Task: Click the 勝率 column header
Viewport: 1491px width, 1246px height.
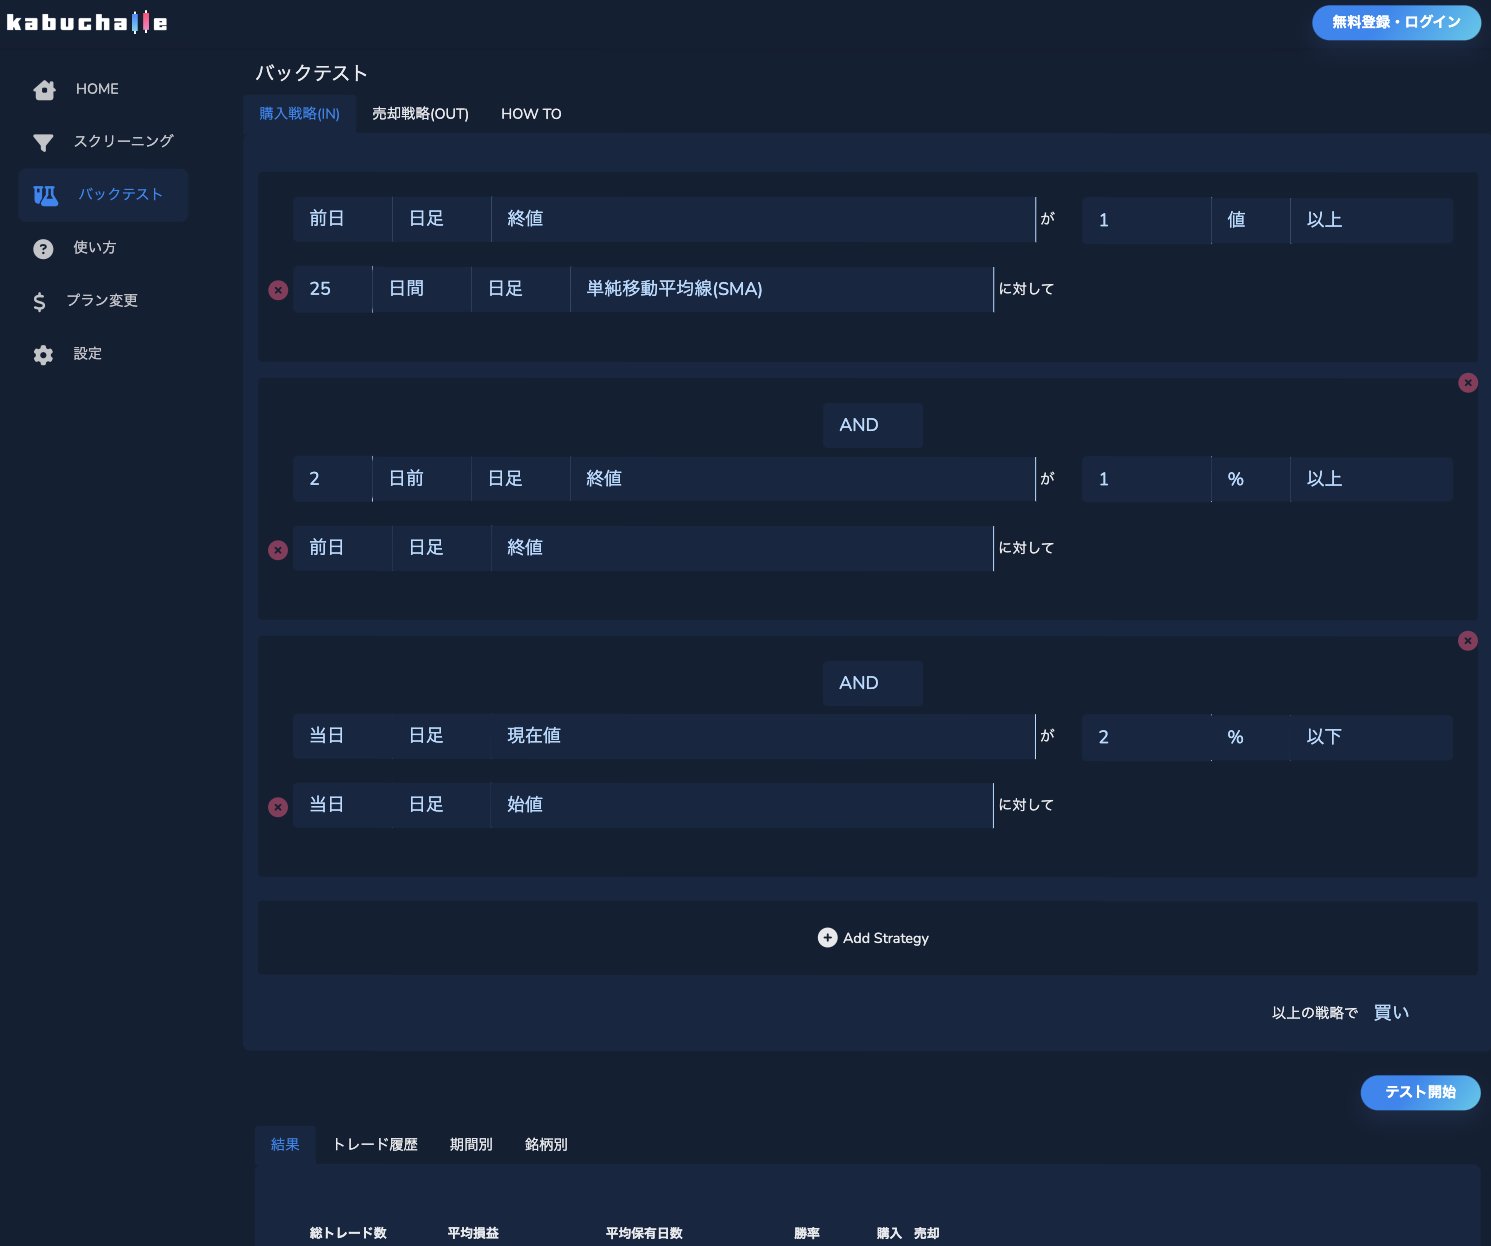Action: point(807,1233)
